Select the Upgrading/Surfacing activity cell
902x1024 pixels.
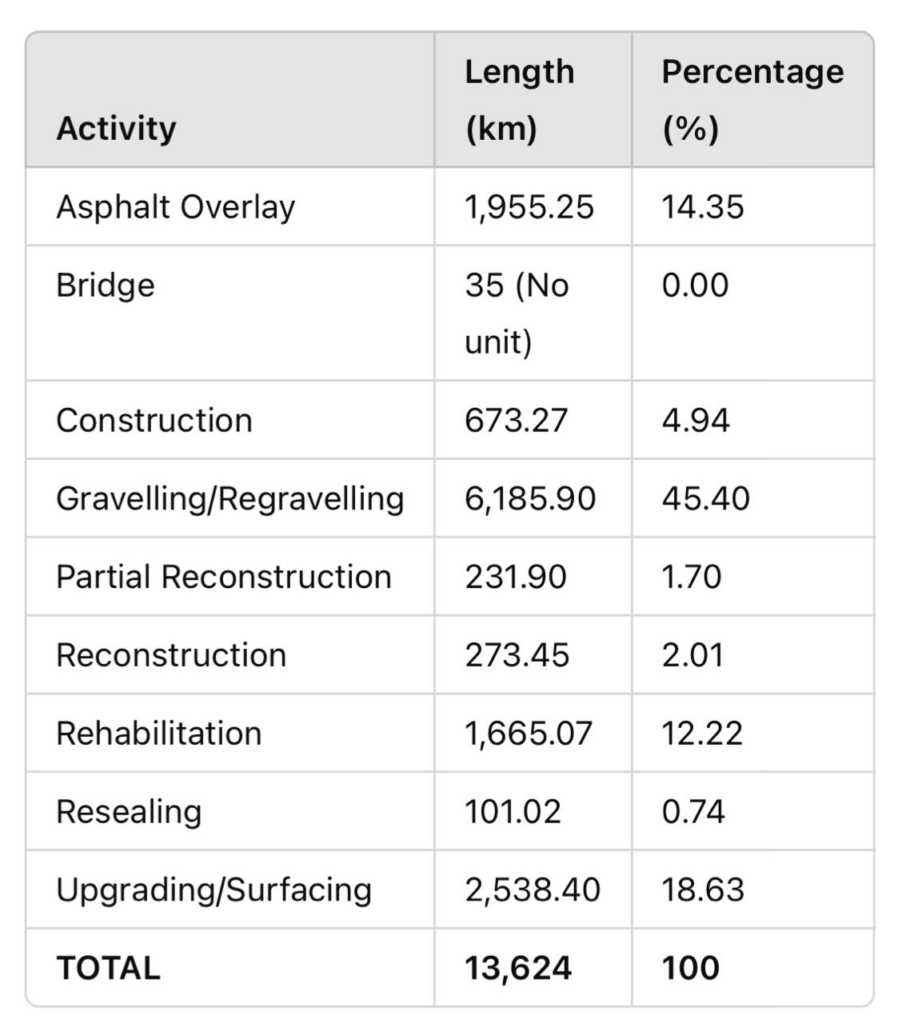214,890
